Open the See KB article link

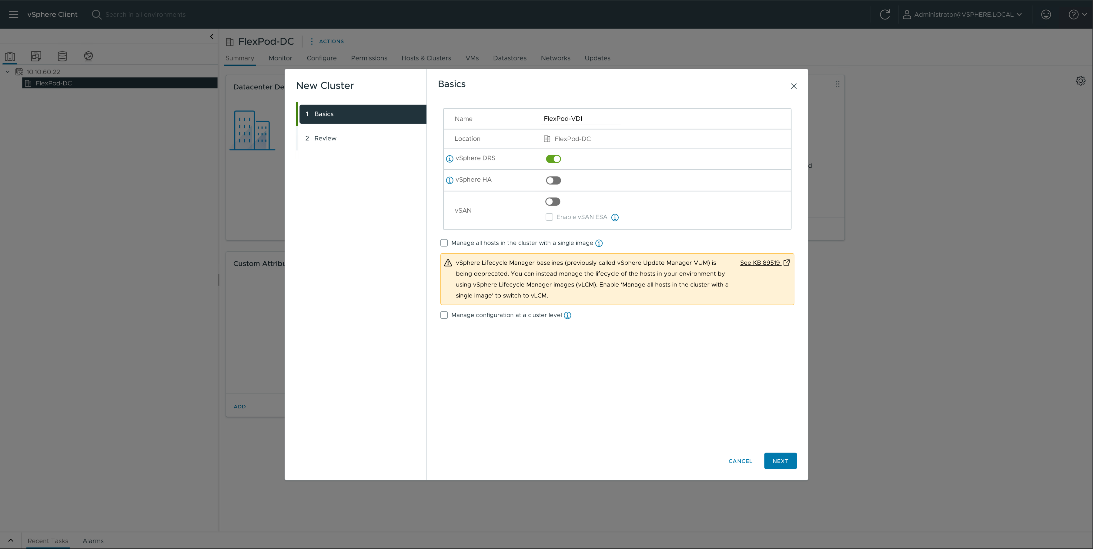pyautogui.click(x=765, y=263)
